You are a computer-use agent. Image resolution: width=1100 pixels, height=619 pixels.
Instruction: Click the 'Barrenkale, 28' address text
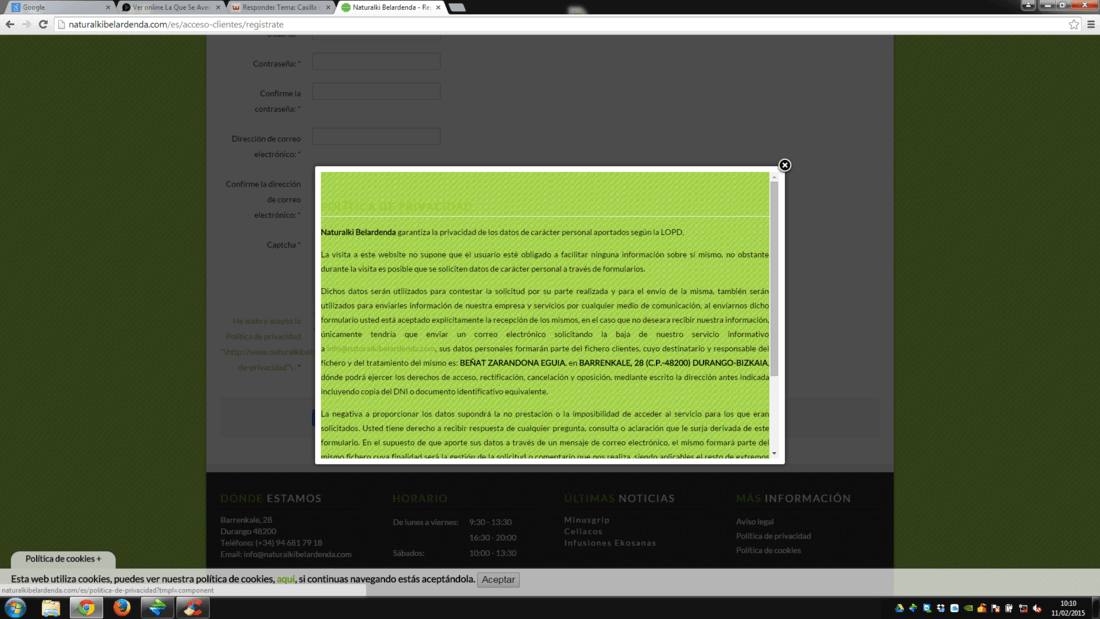(x=246, y=520)
